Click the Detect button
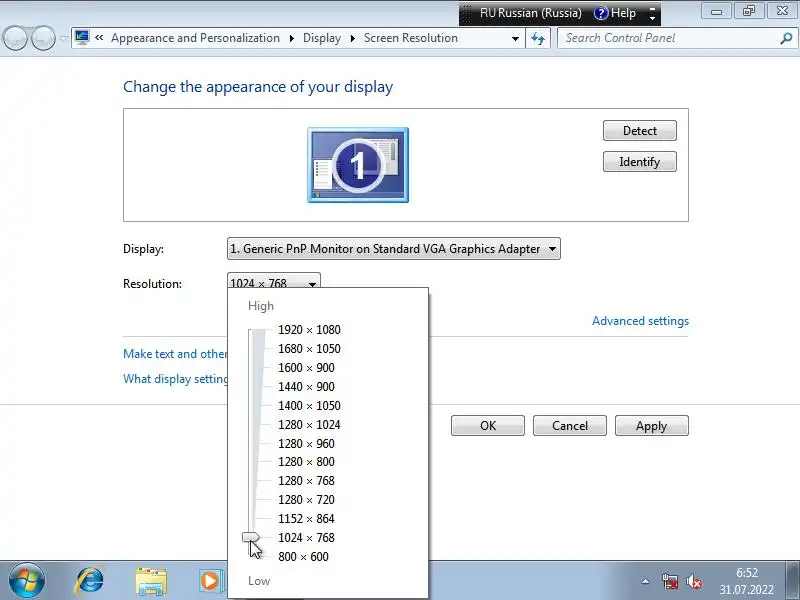The height and width of the screenshot is (600, 800). (x=639, y=131)
